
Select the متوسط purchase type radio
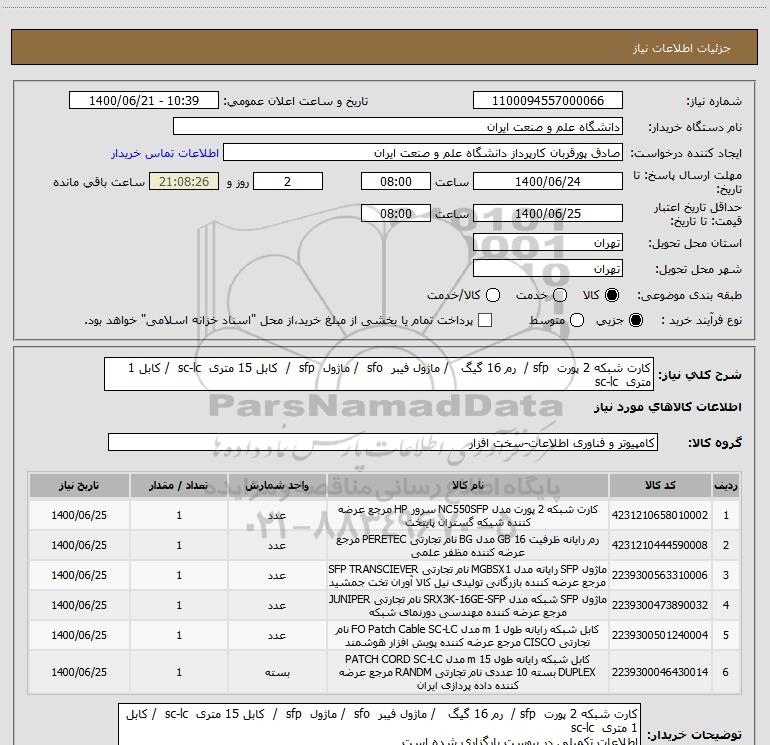[577, 320]
